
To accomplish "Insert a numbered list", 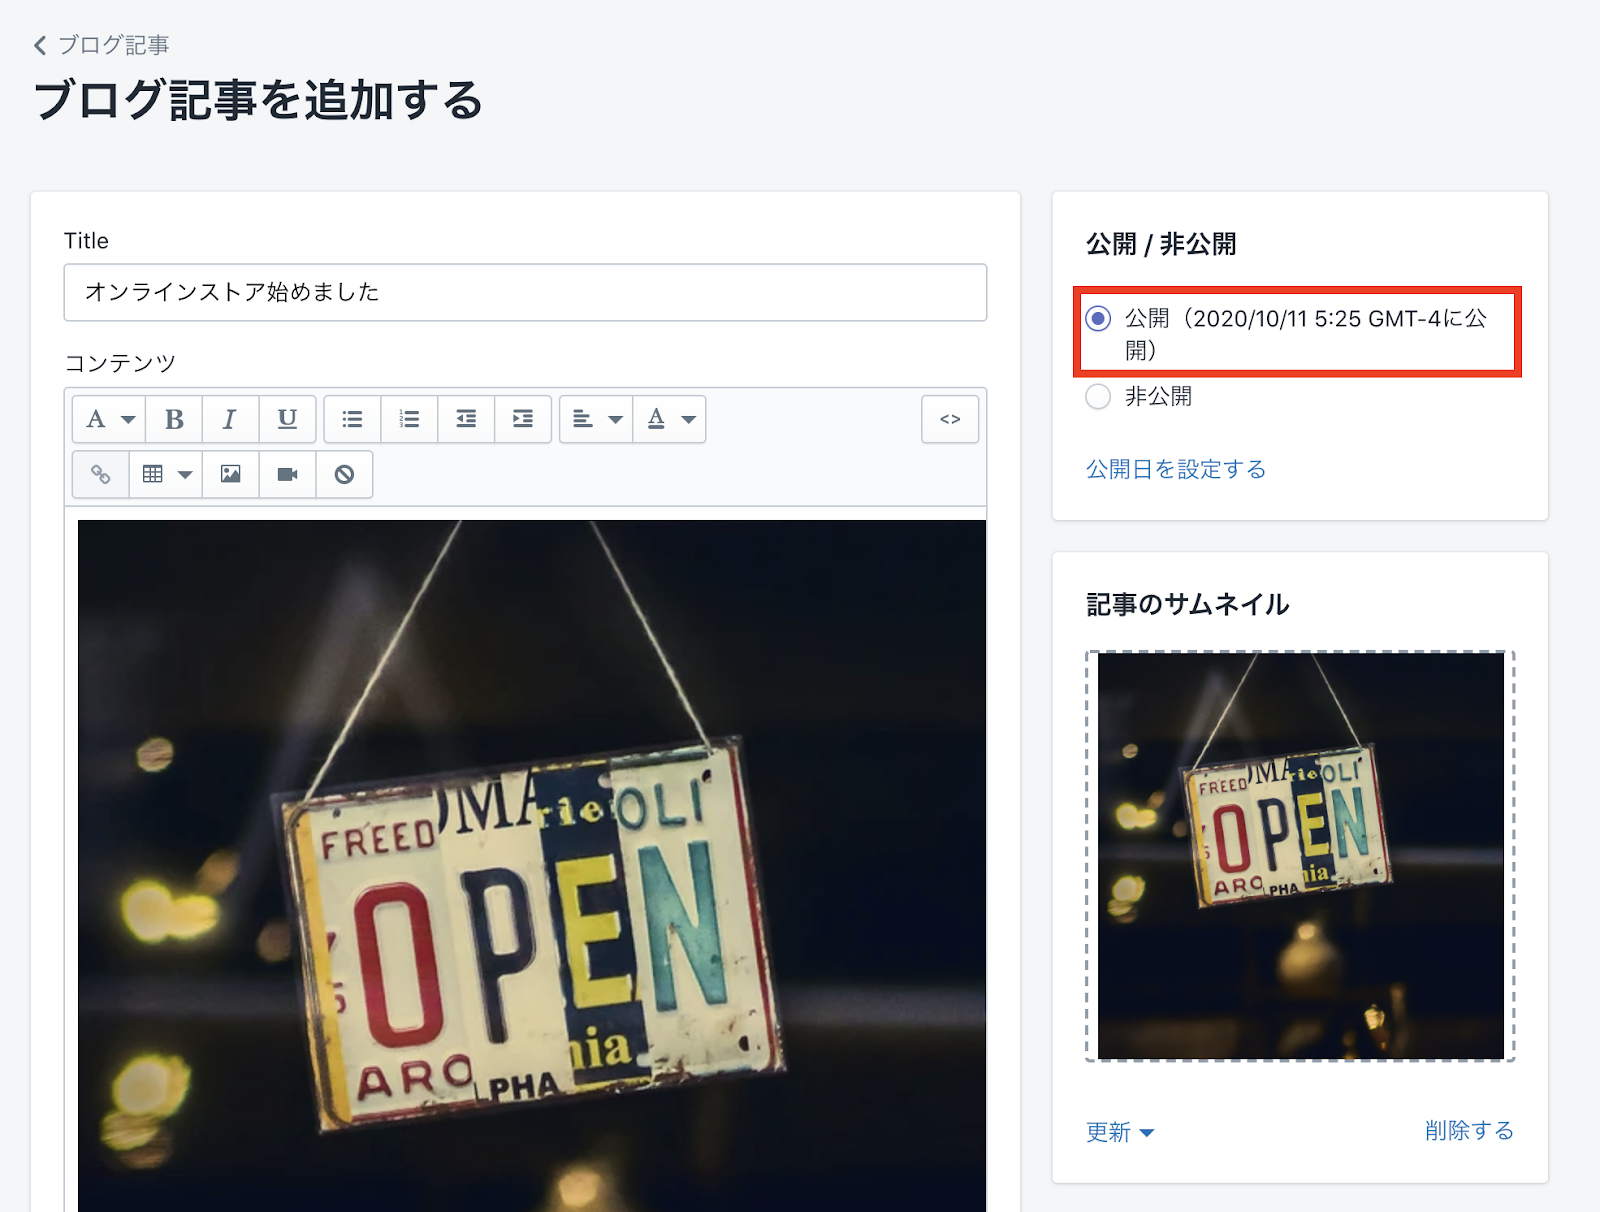I will click(x=409, y=419).
